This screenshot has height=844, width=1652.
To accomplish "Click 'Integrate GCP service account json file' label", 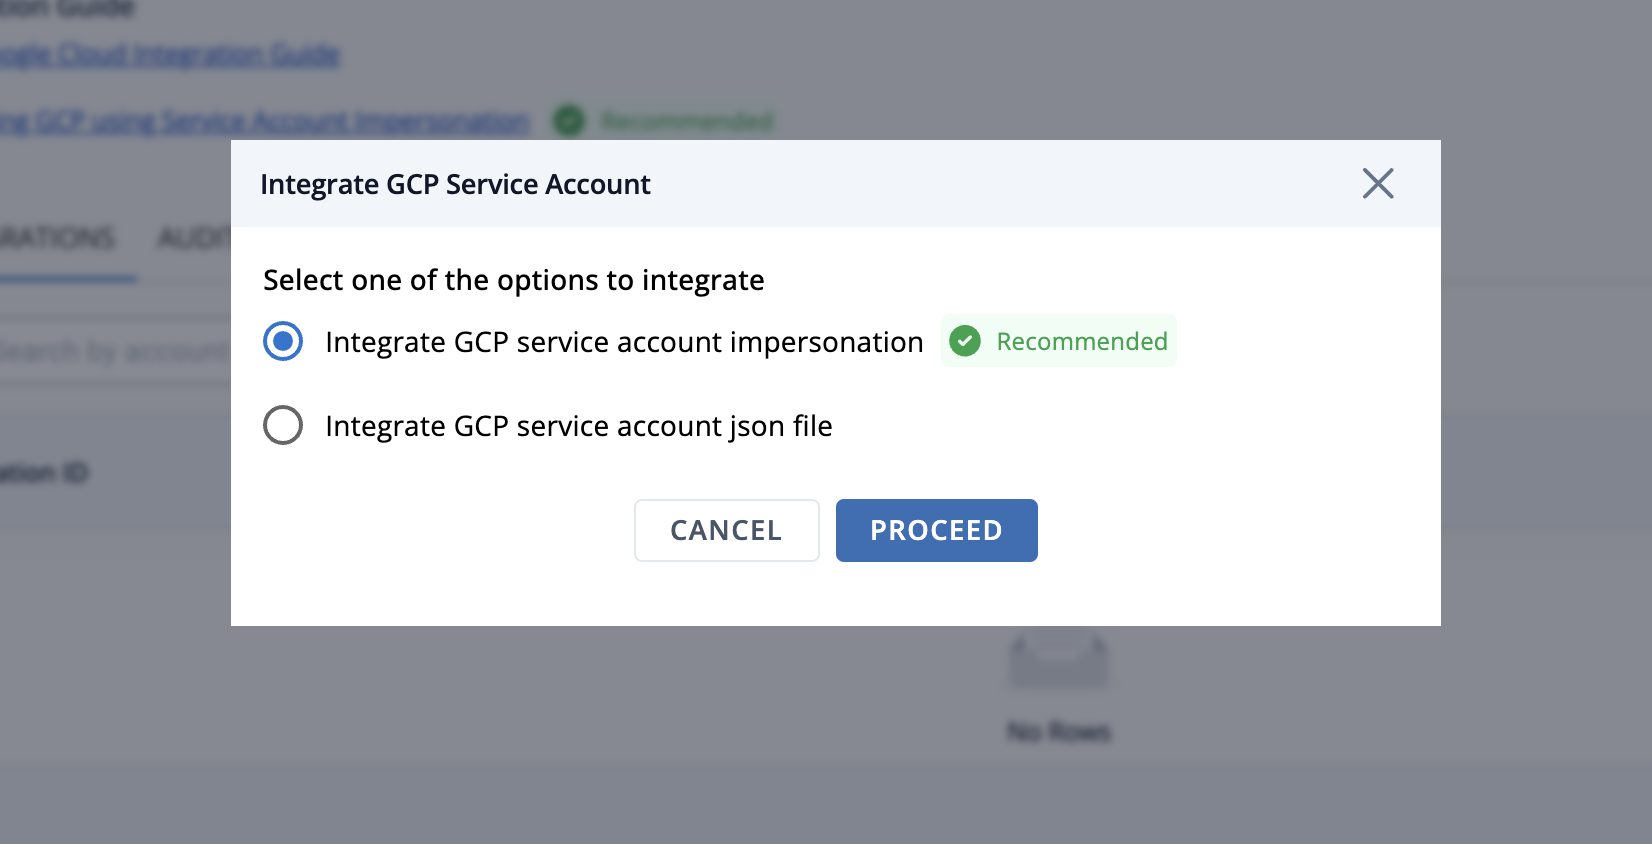I will (x=579, y=426).
